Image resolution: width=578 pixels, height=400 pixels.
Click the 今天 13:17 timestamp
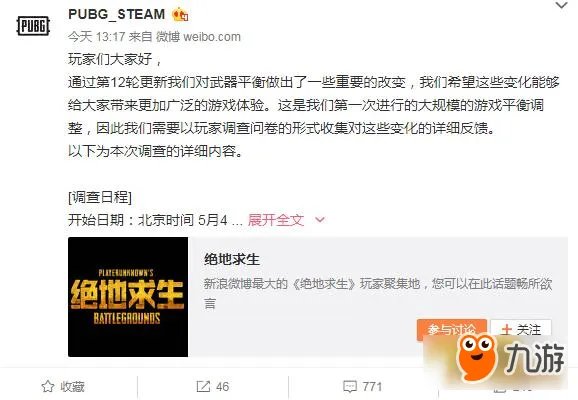tap(97, 36)
